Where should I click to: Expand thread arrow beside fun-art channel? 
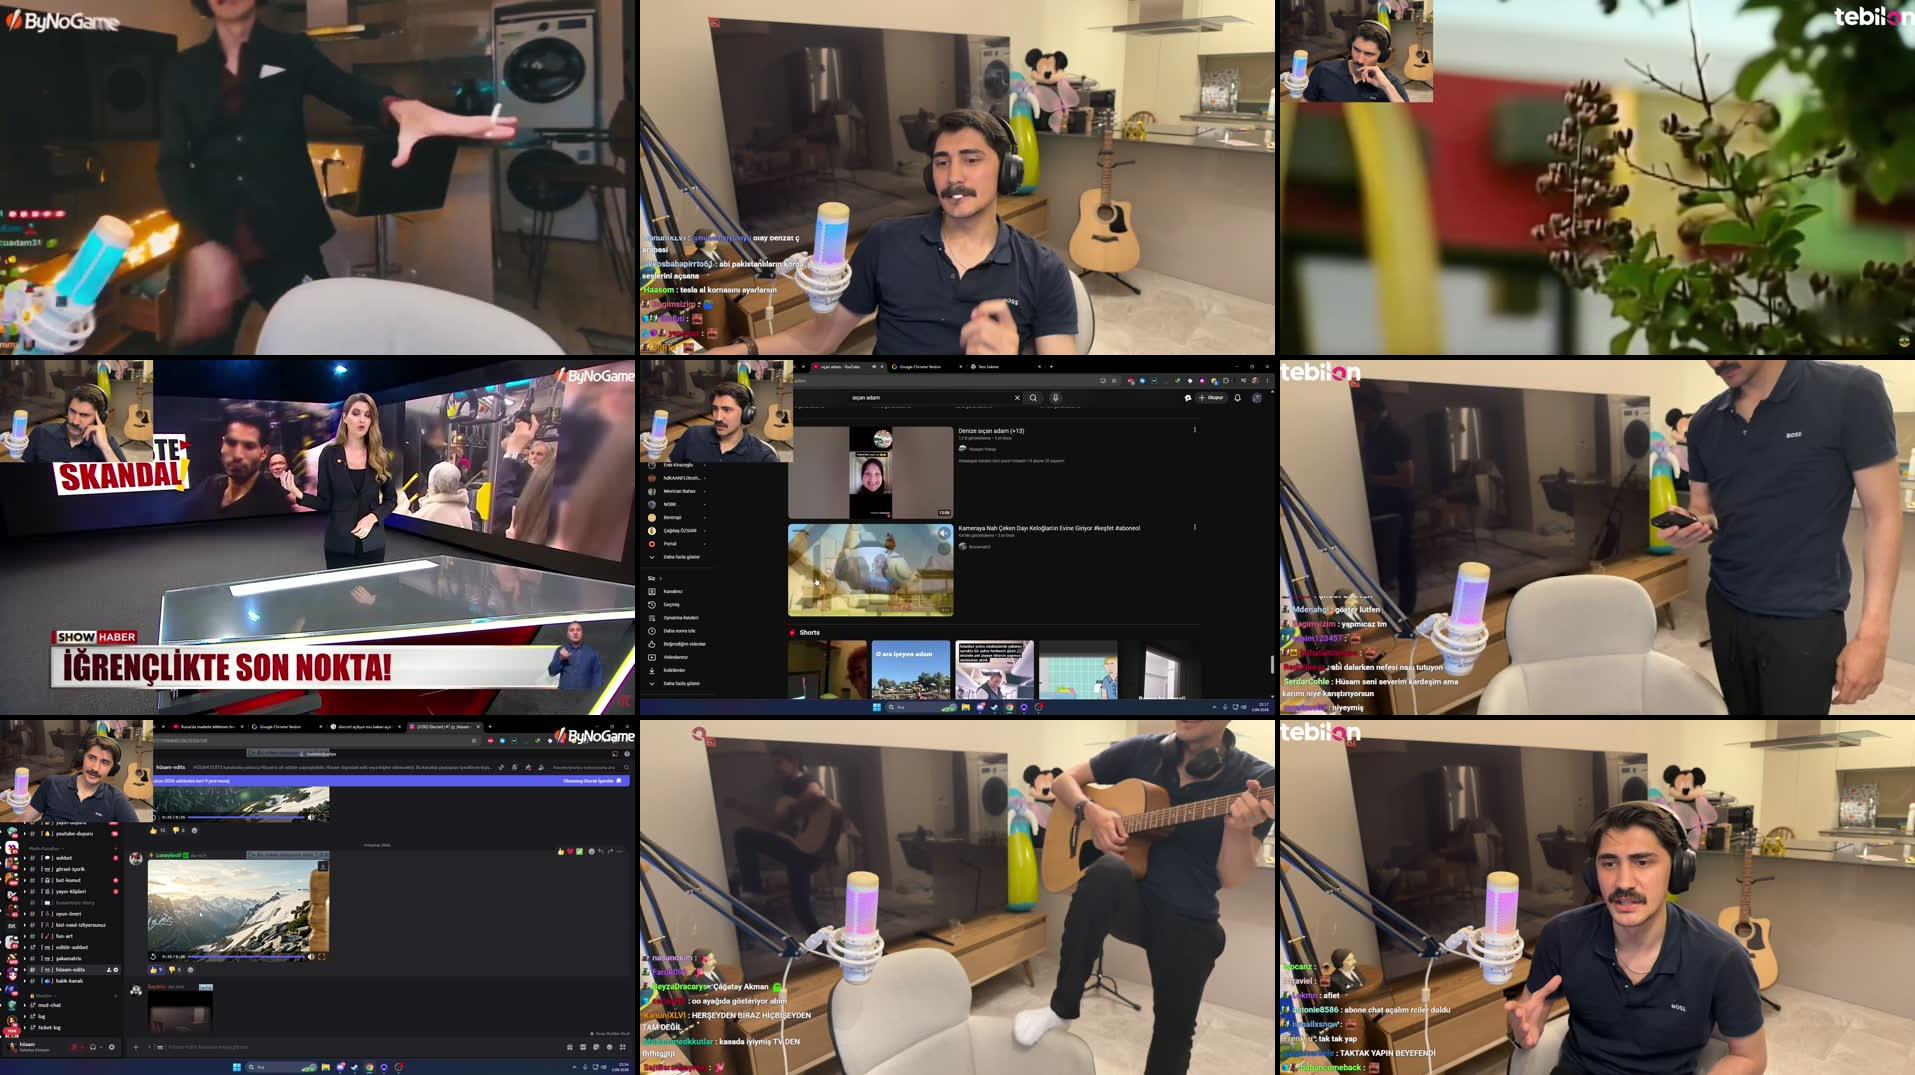25,936
